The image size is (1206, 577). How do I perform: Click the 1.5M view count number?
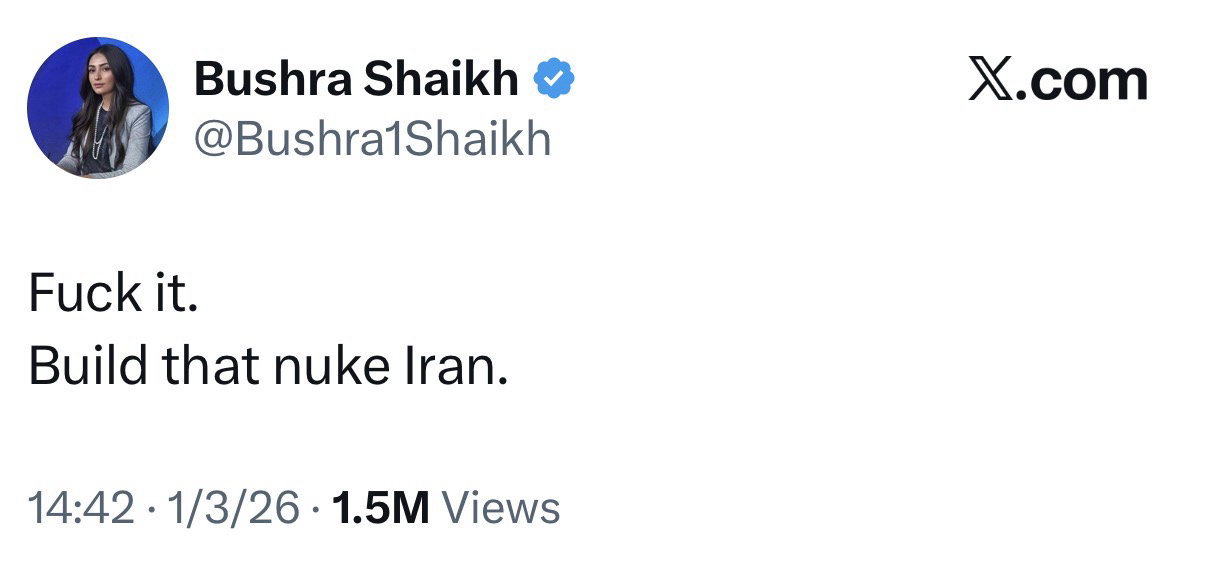tap(380, 508)
